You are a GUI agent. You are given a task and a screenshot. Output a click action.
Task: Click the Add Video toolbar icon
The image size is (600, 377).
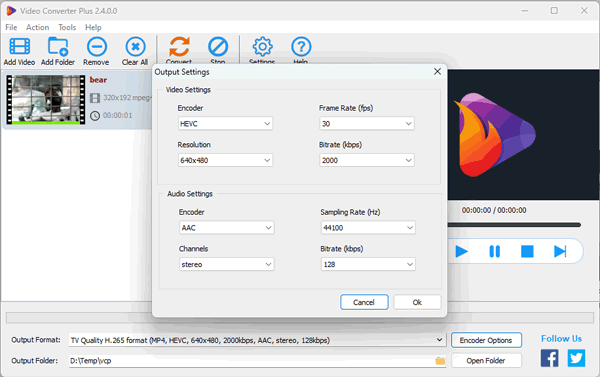click(x=20, y=46)
